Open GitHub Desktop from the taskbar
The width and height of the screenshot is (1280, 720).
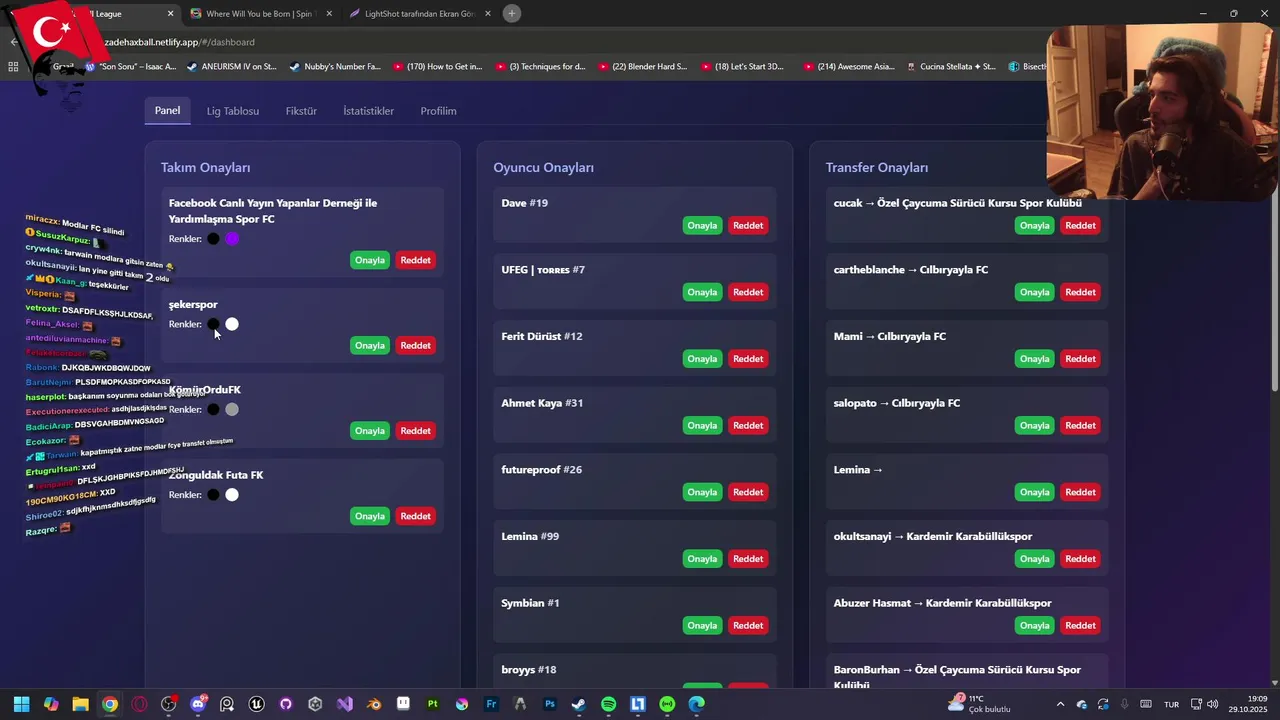coord(286,704)
